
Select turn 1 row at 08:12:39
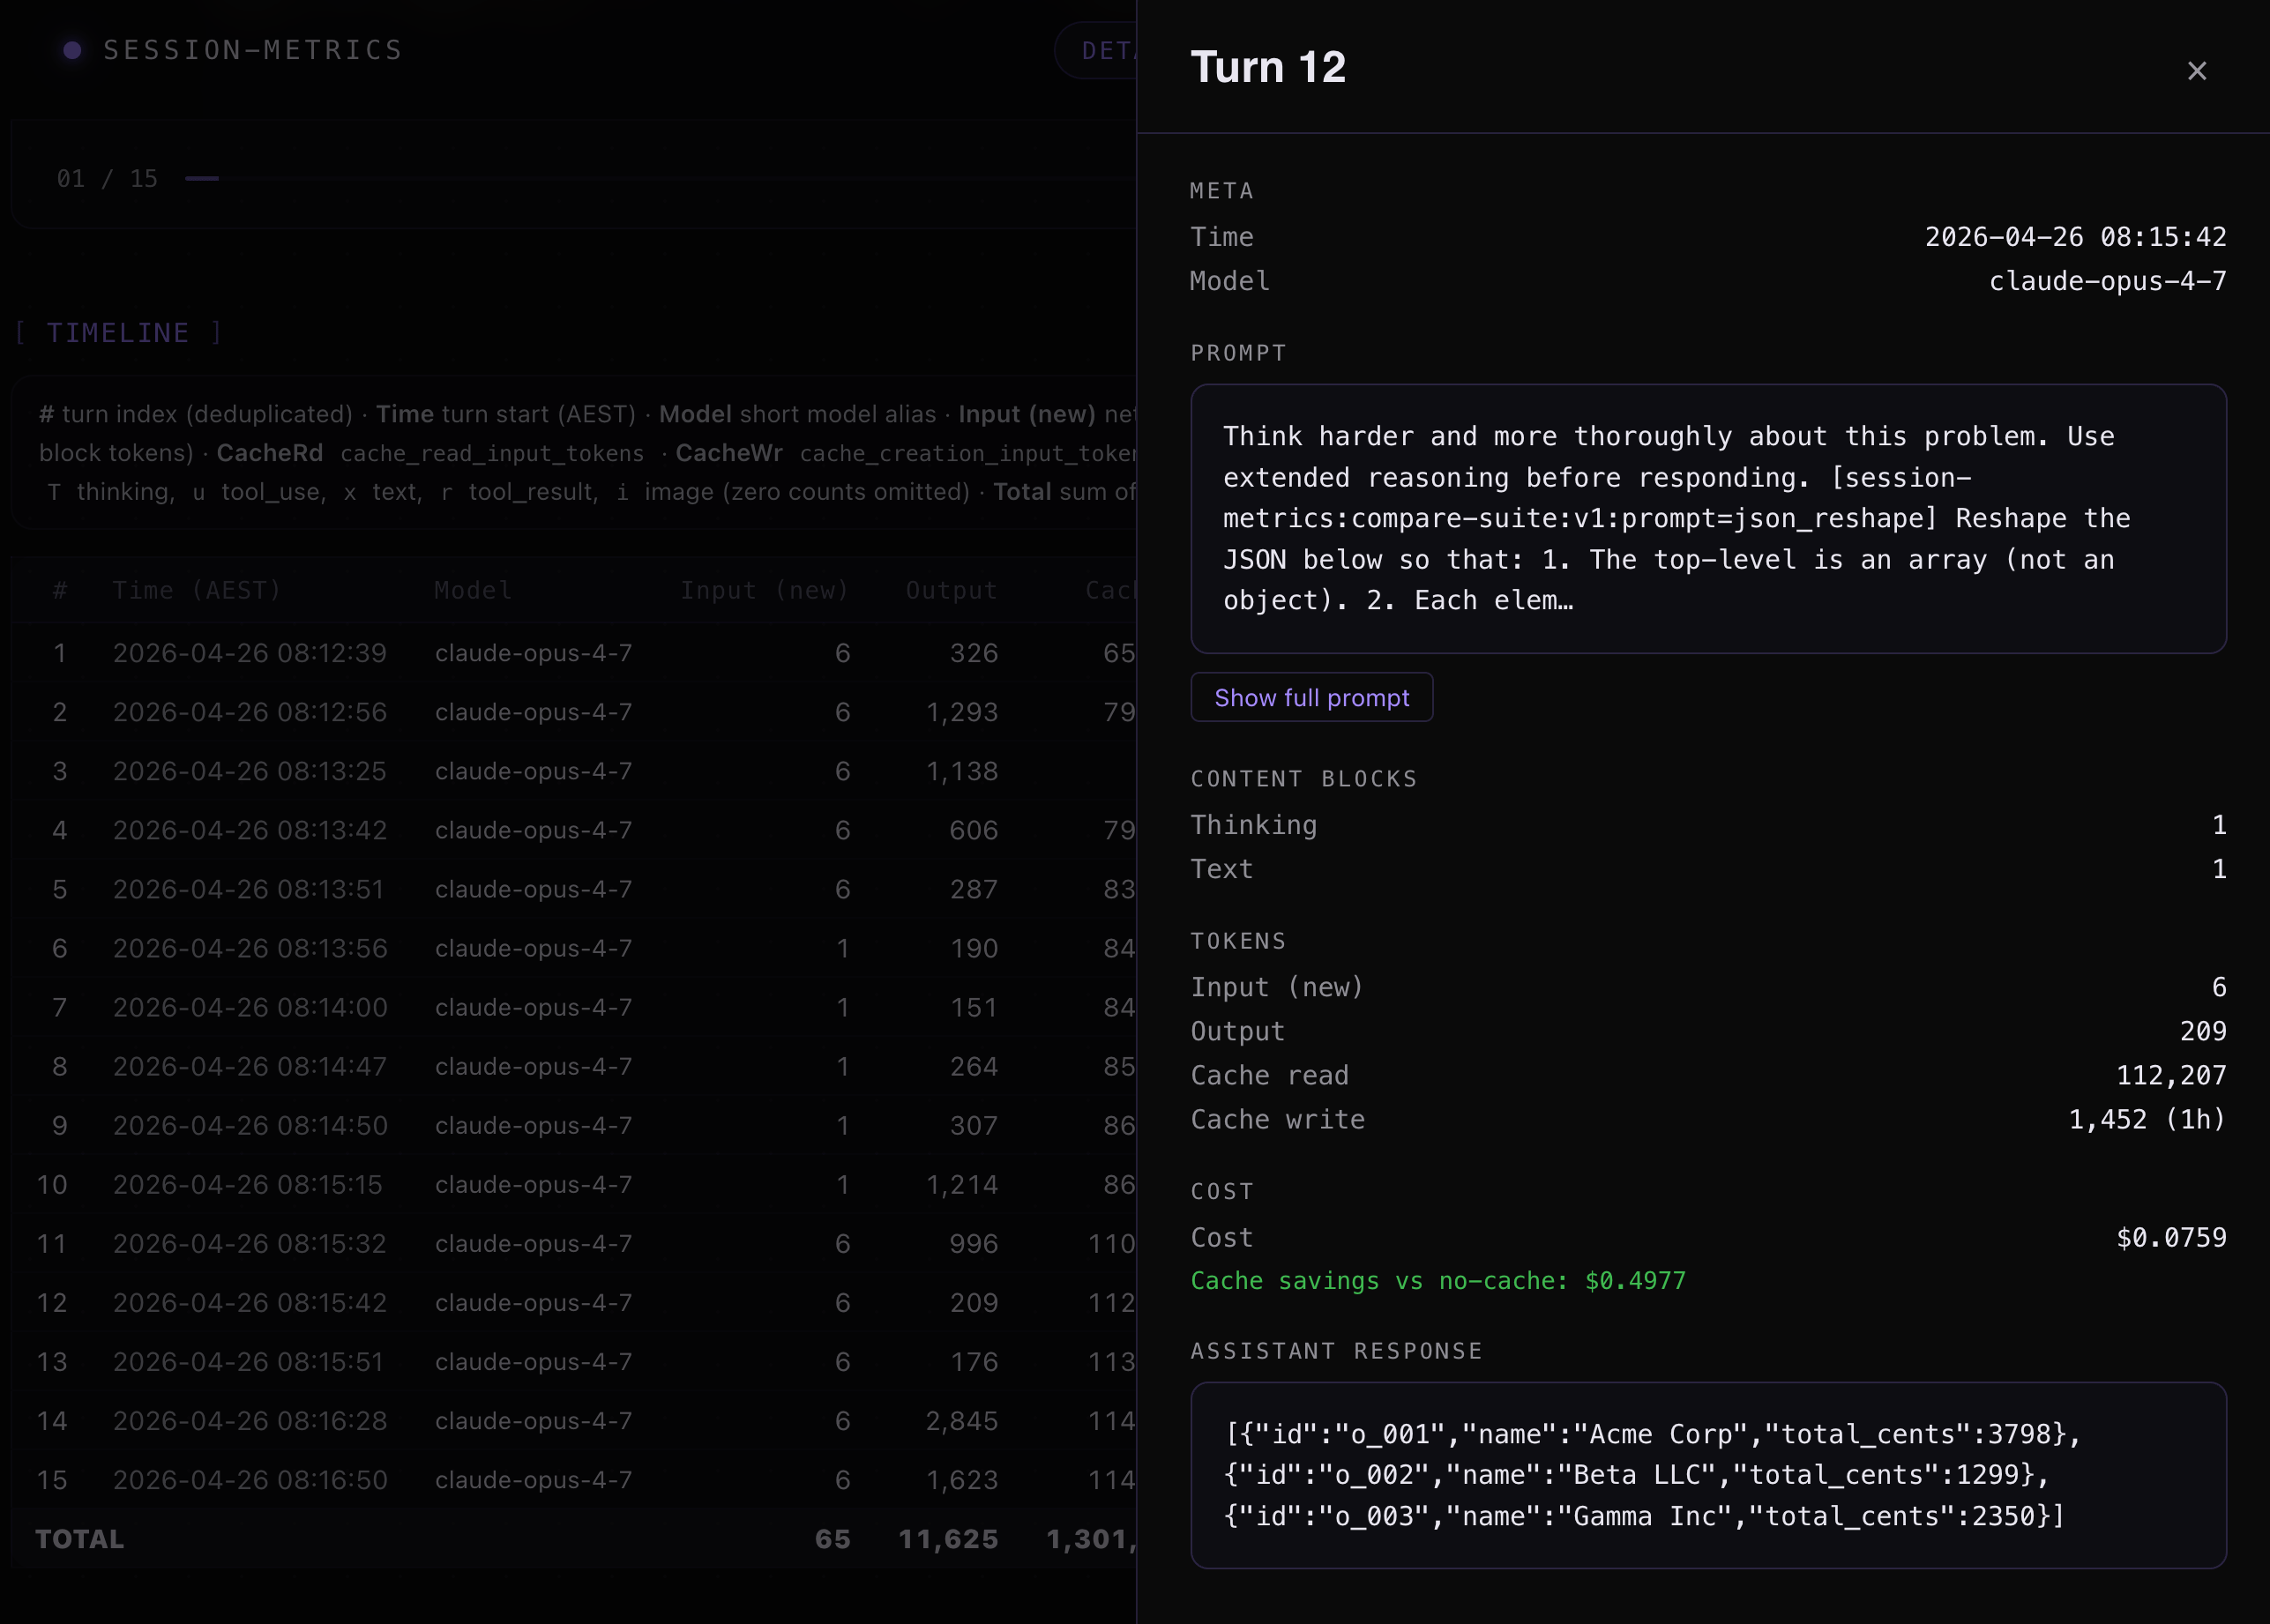[x=249, y=653]
